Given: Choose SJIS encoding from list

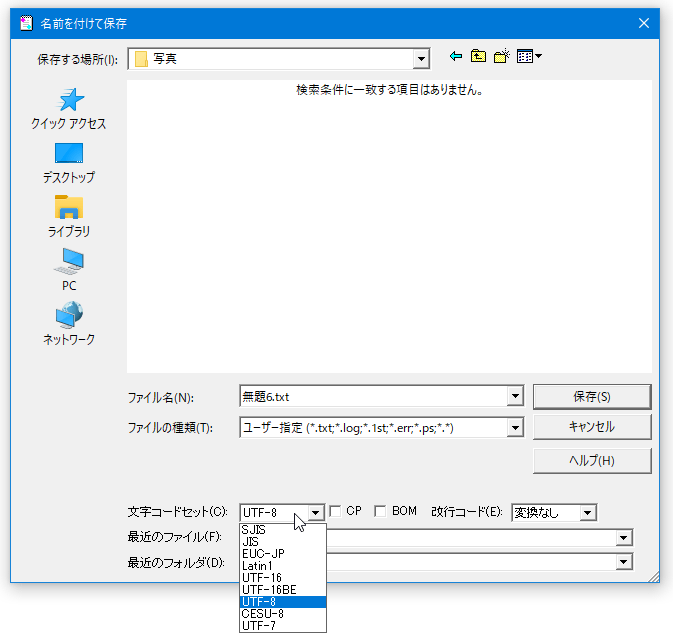Looking at the screenshot, I should (x=282, y=530).
